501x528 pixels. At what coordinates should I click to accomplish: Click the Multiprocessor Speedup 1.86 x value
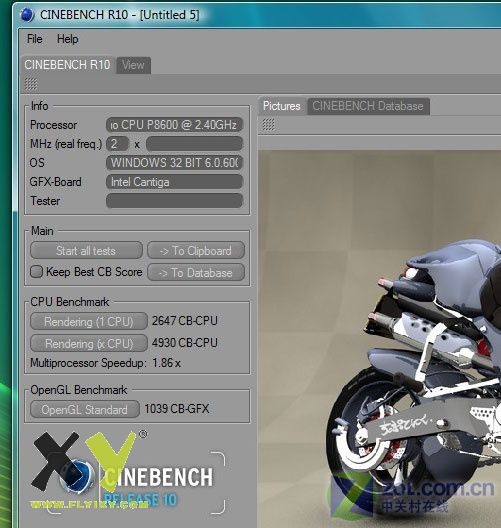click(x=166, y=363)
